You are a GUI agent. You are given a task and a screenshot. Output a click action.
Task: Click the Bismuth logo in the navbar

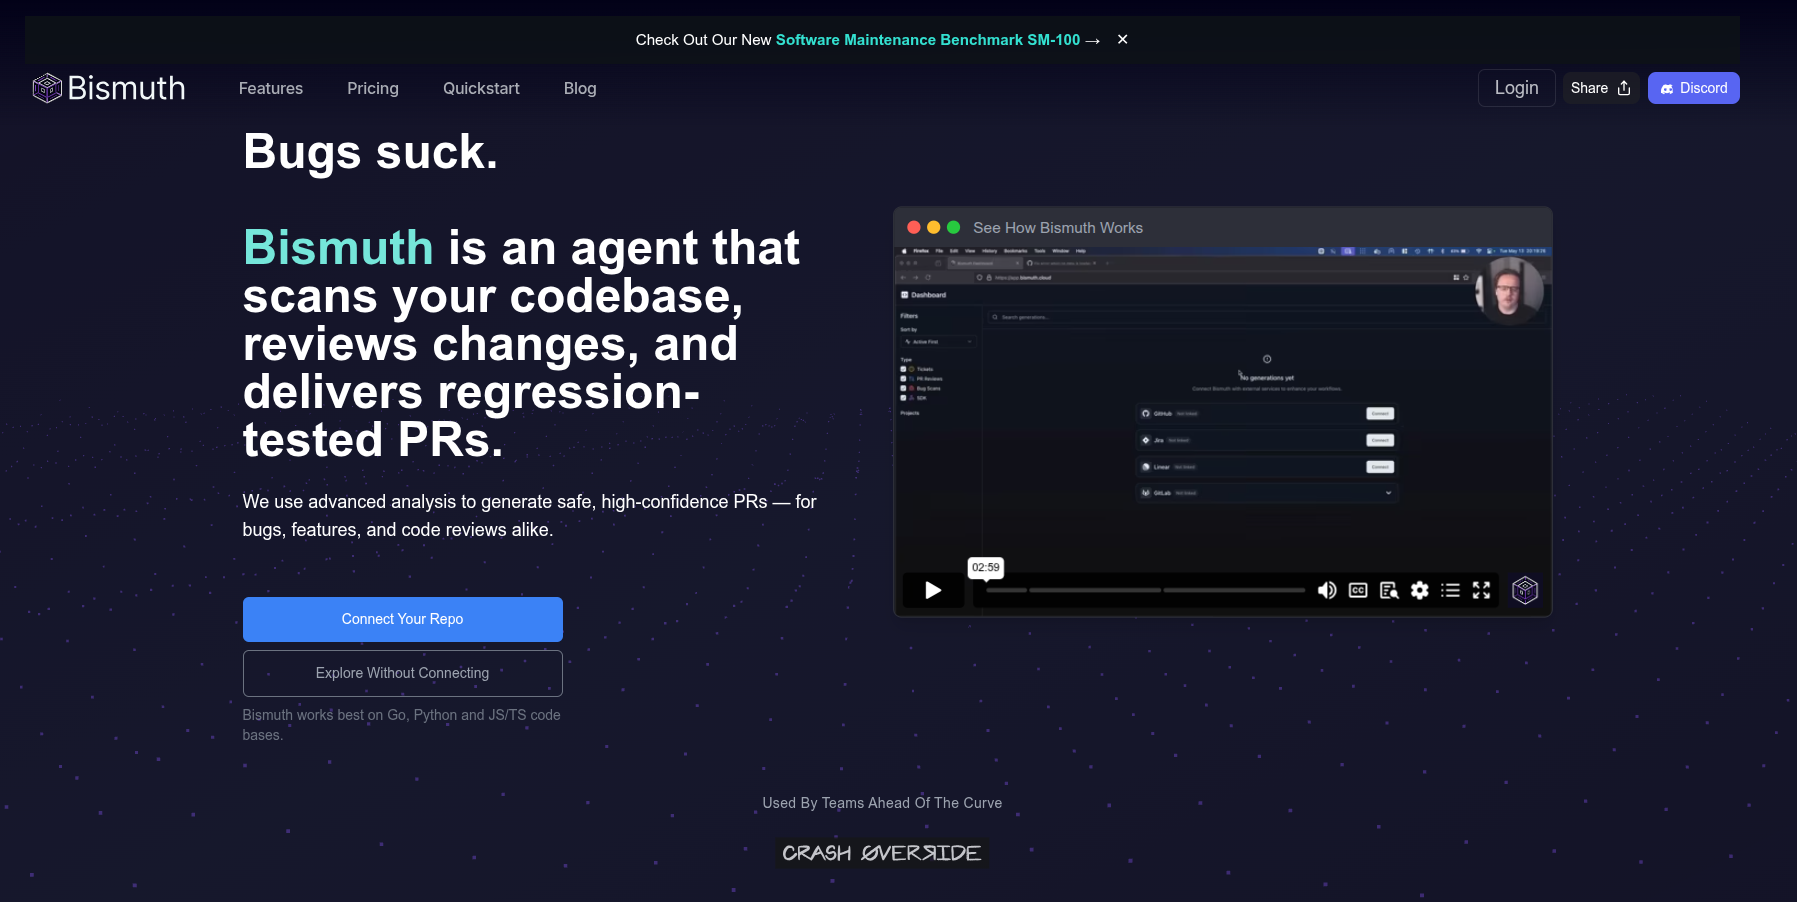(109, 88)
